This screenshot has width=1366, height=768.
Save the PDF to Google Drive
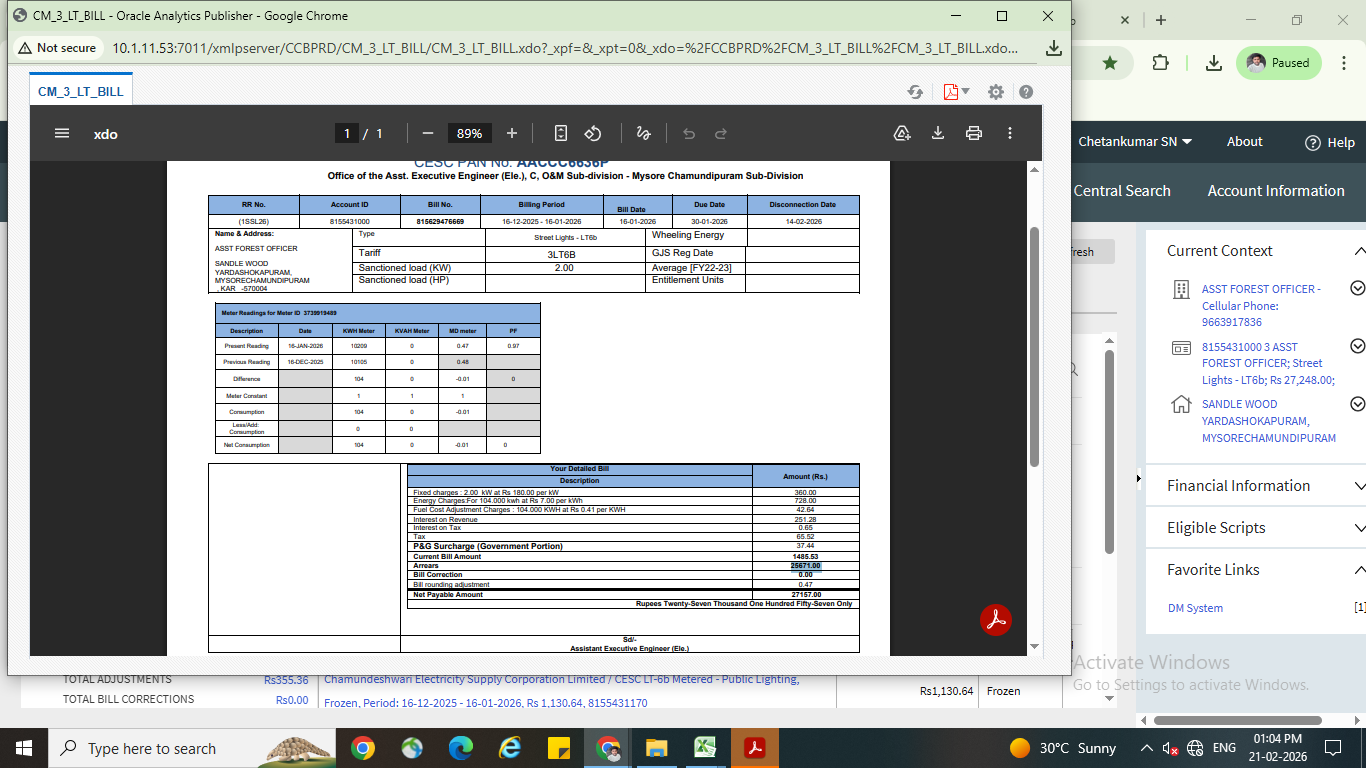point(902,133)
